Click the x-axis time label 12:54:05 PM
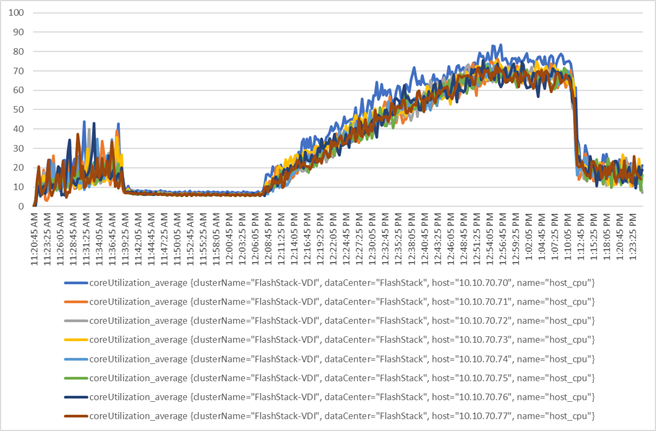 click(490, 239)
